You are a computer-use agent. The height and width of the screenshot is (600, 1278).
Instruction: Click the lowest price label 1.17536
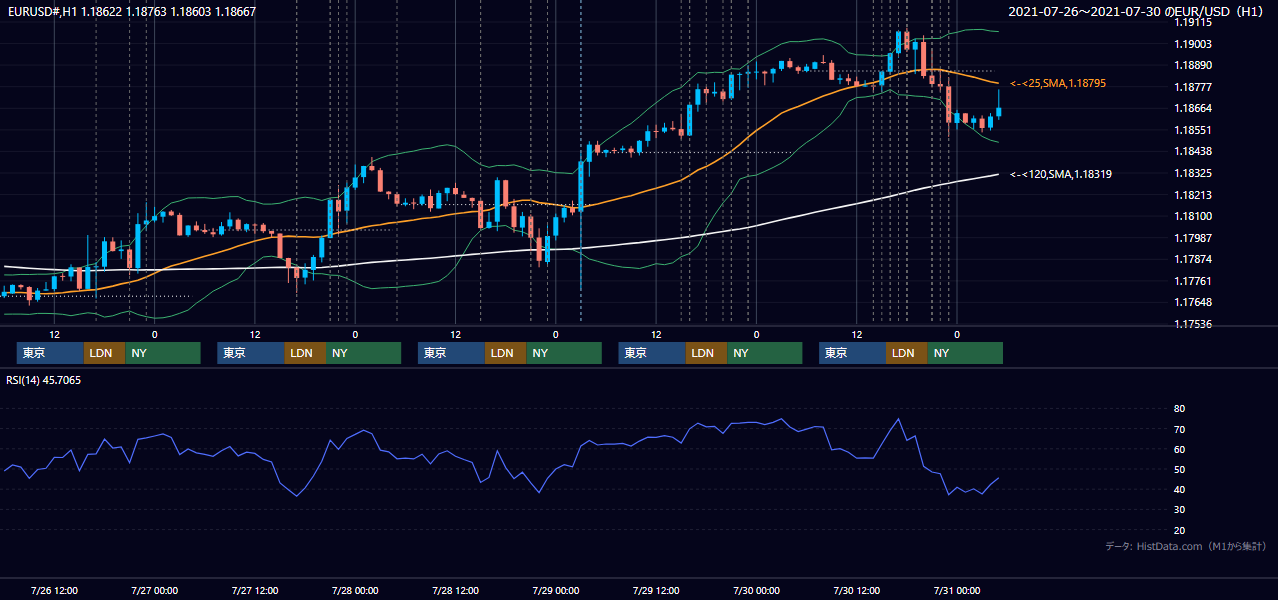[x=1193, y=324]
